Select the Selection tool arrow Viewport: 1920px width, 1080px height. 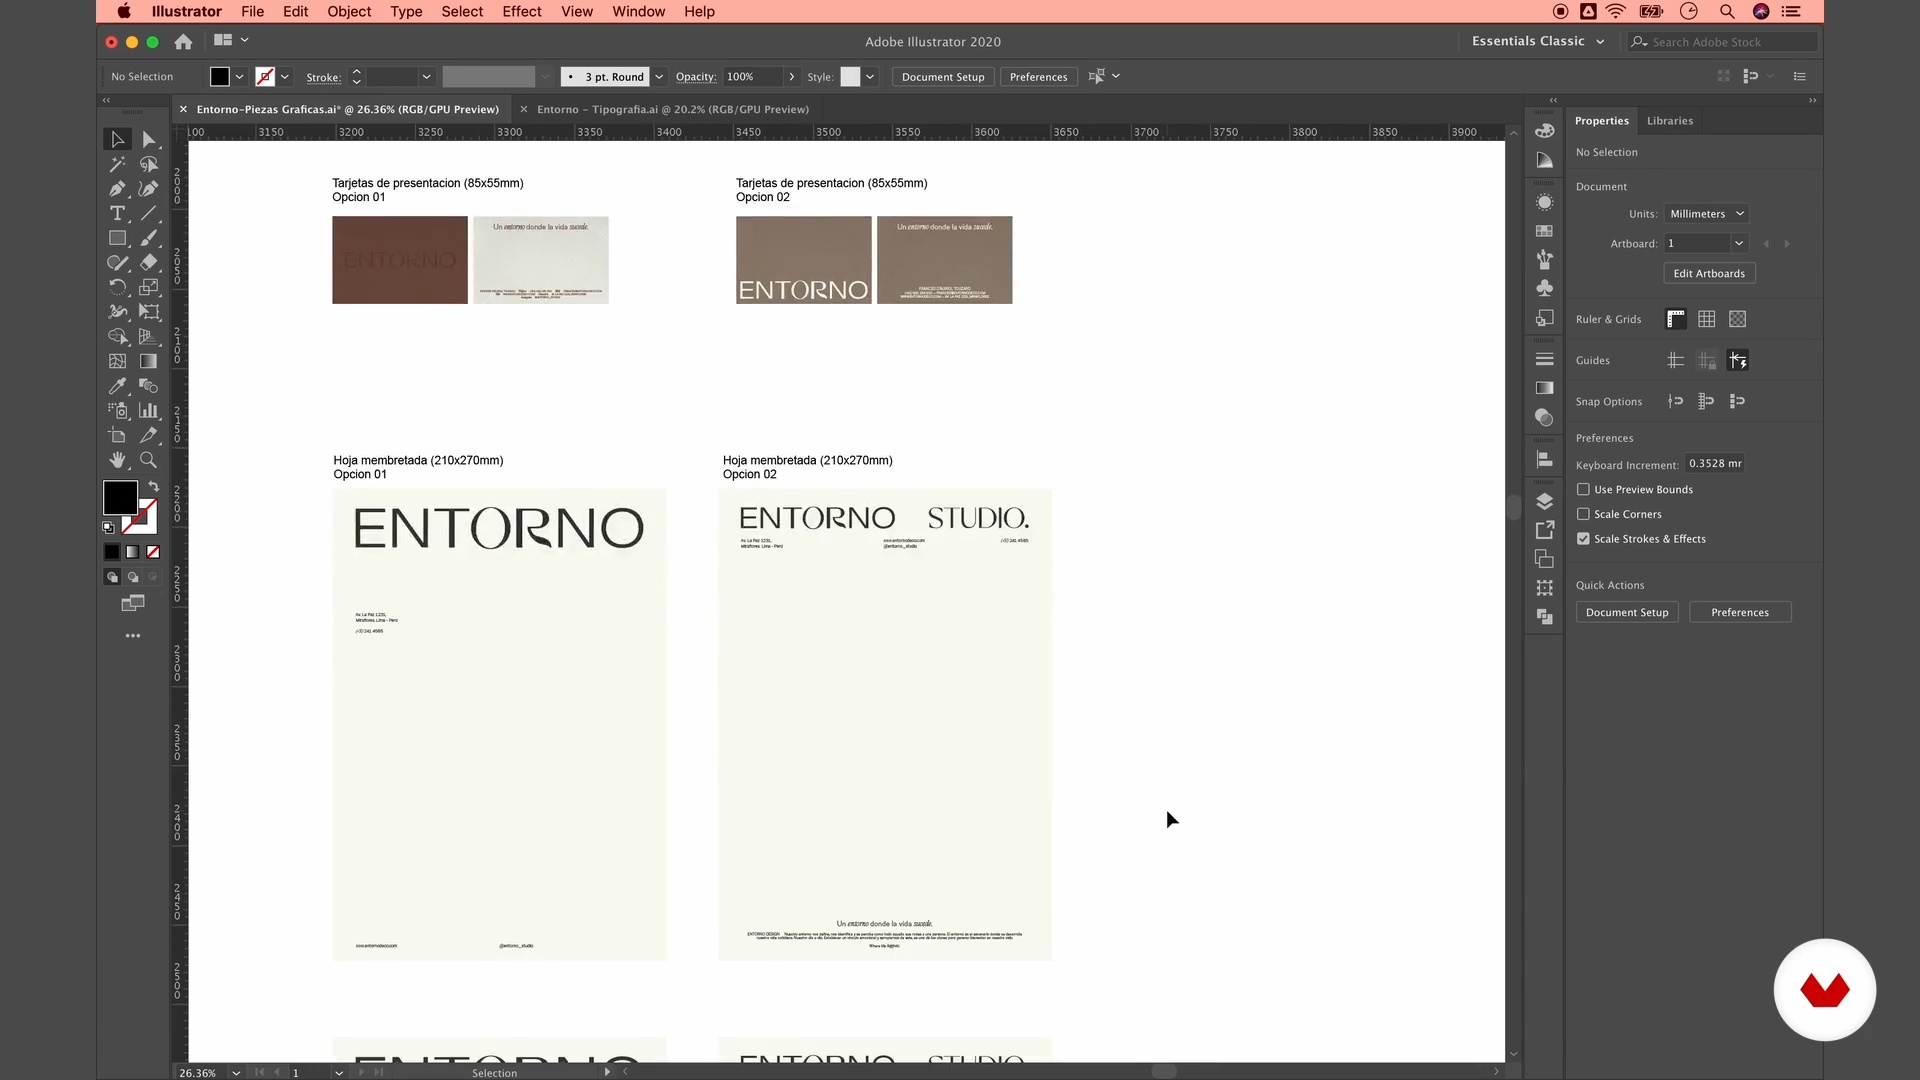pyautogui.click(x=117, y=139)
